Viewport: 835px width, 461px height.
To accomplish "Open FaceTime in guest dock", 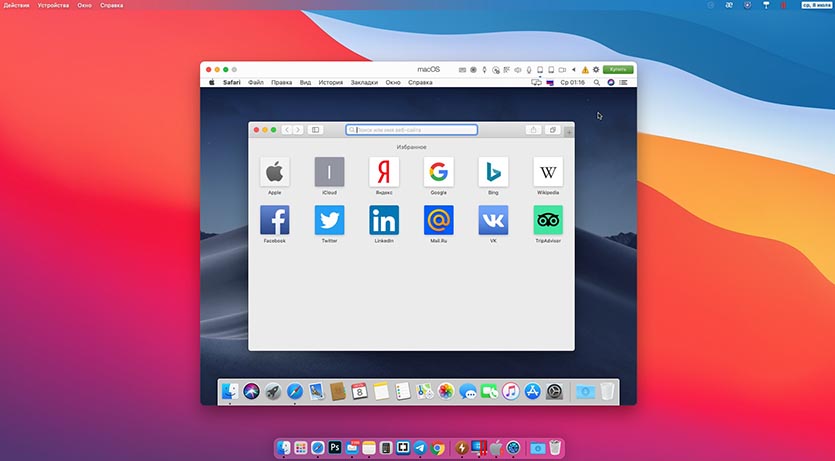I will click(489, 391).
